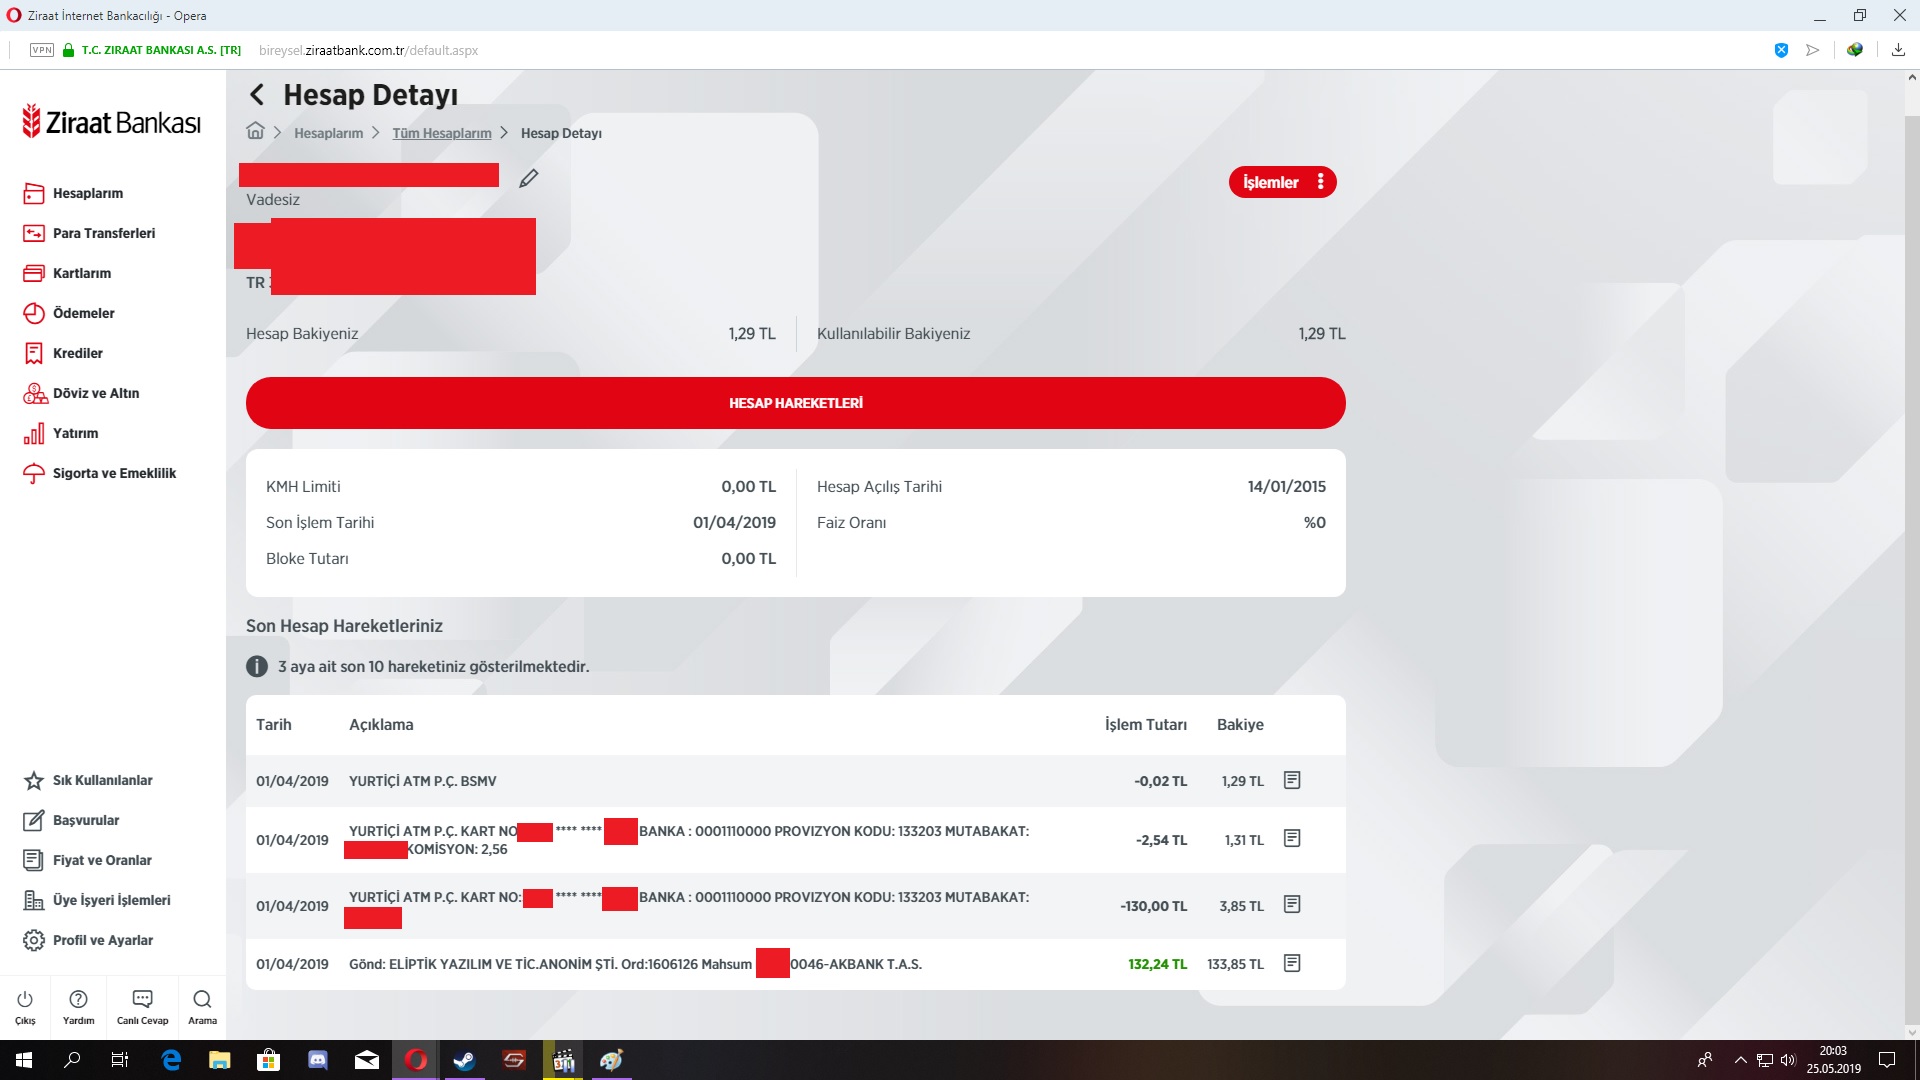This screenshot has width=1920, height=1080.
Task: Open Steam from the Windows taskbar
Action: [464, 1060]
